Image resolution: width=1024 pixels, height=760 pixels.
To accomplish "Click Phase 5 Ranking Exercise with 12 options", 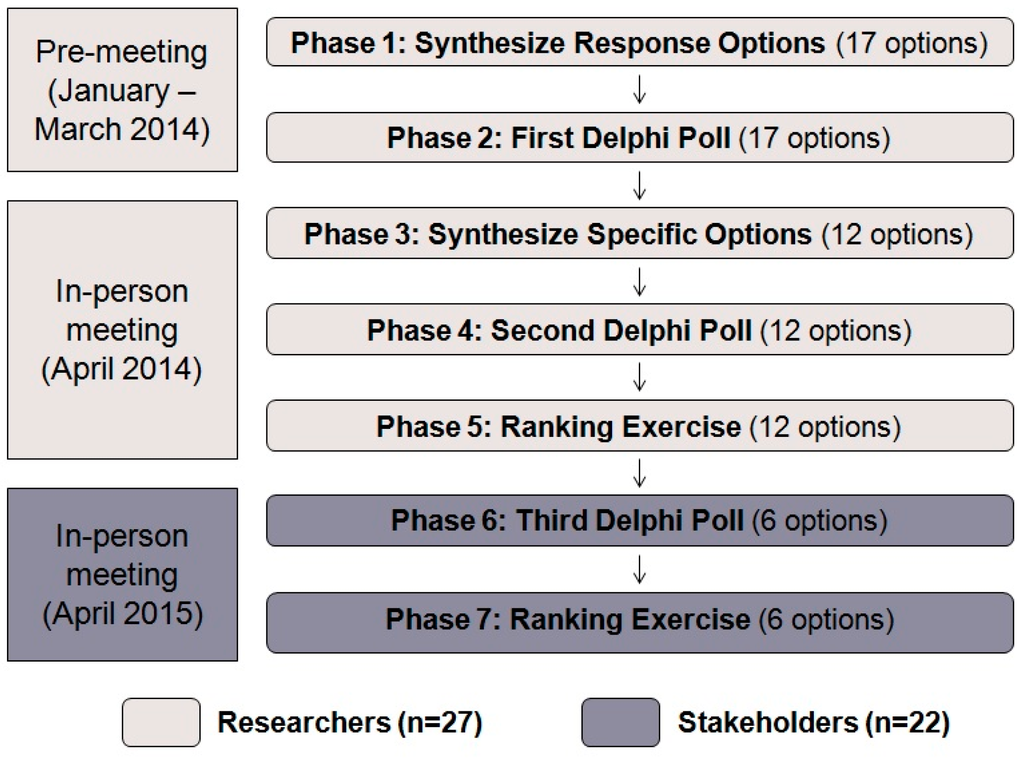I will (640, 426).
